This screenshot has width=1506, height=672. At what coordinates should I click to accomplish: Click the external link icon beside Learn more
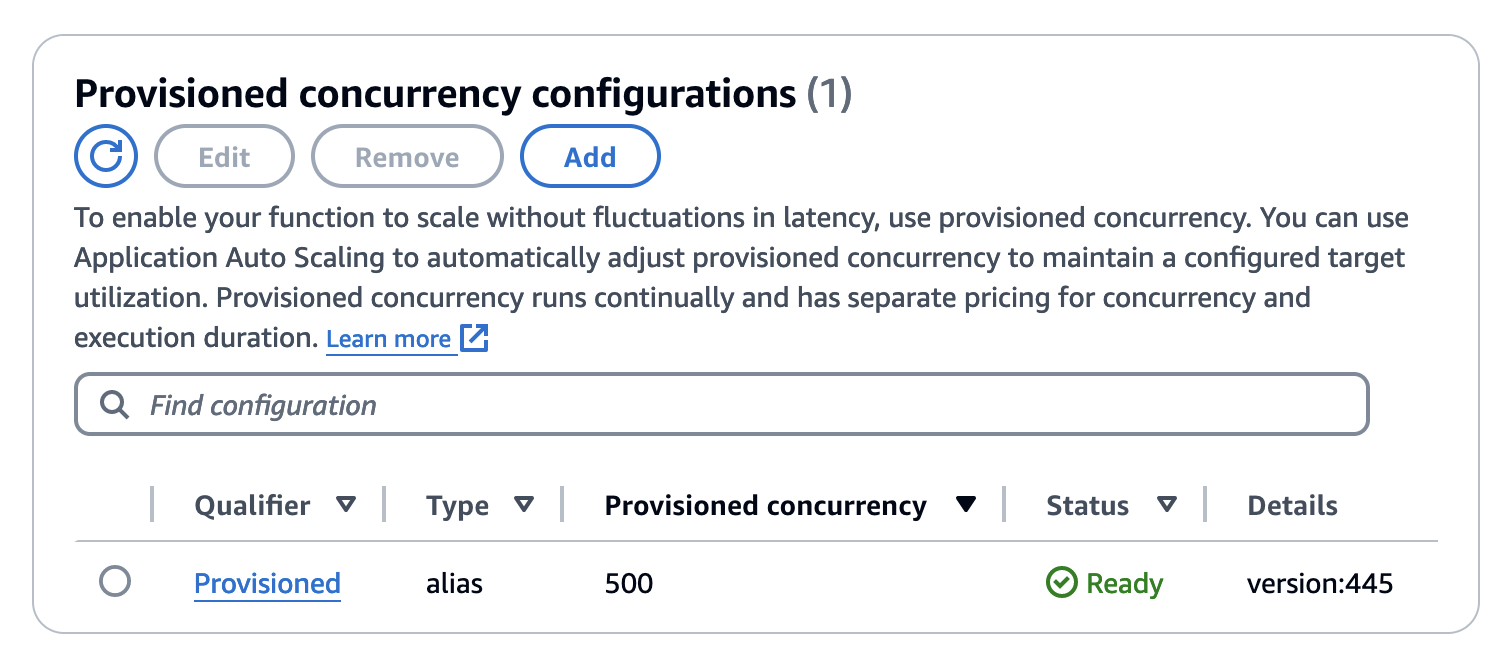pyautogui.click(x=473, y=339)
